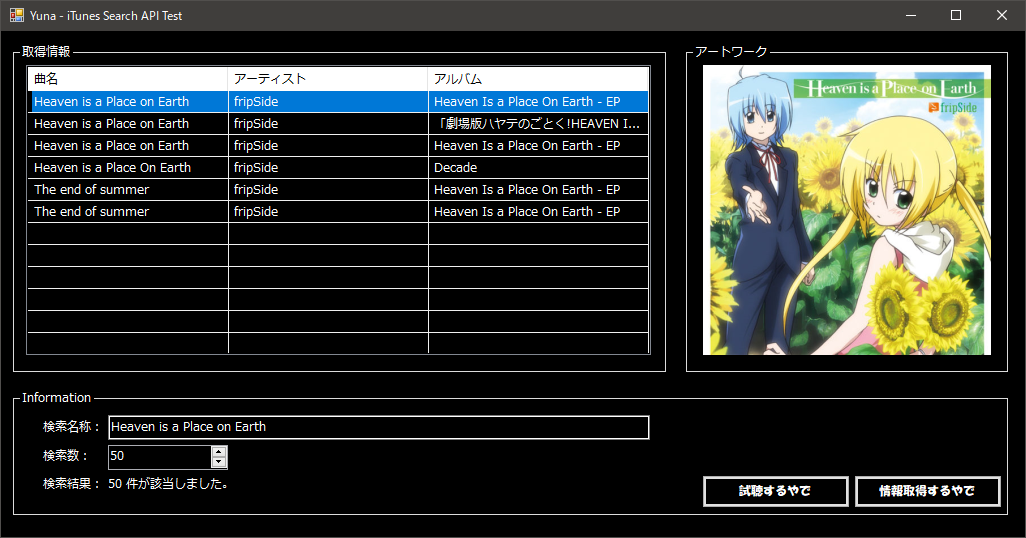Screen dimensions: 1026x538
Task: Select the highlighted Heaven is a Place on Earth song cell
Action: (x=128, y=101)
